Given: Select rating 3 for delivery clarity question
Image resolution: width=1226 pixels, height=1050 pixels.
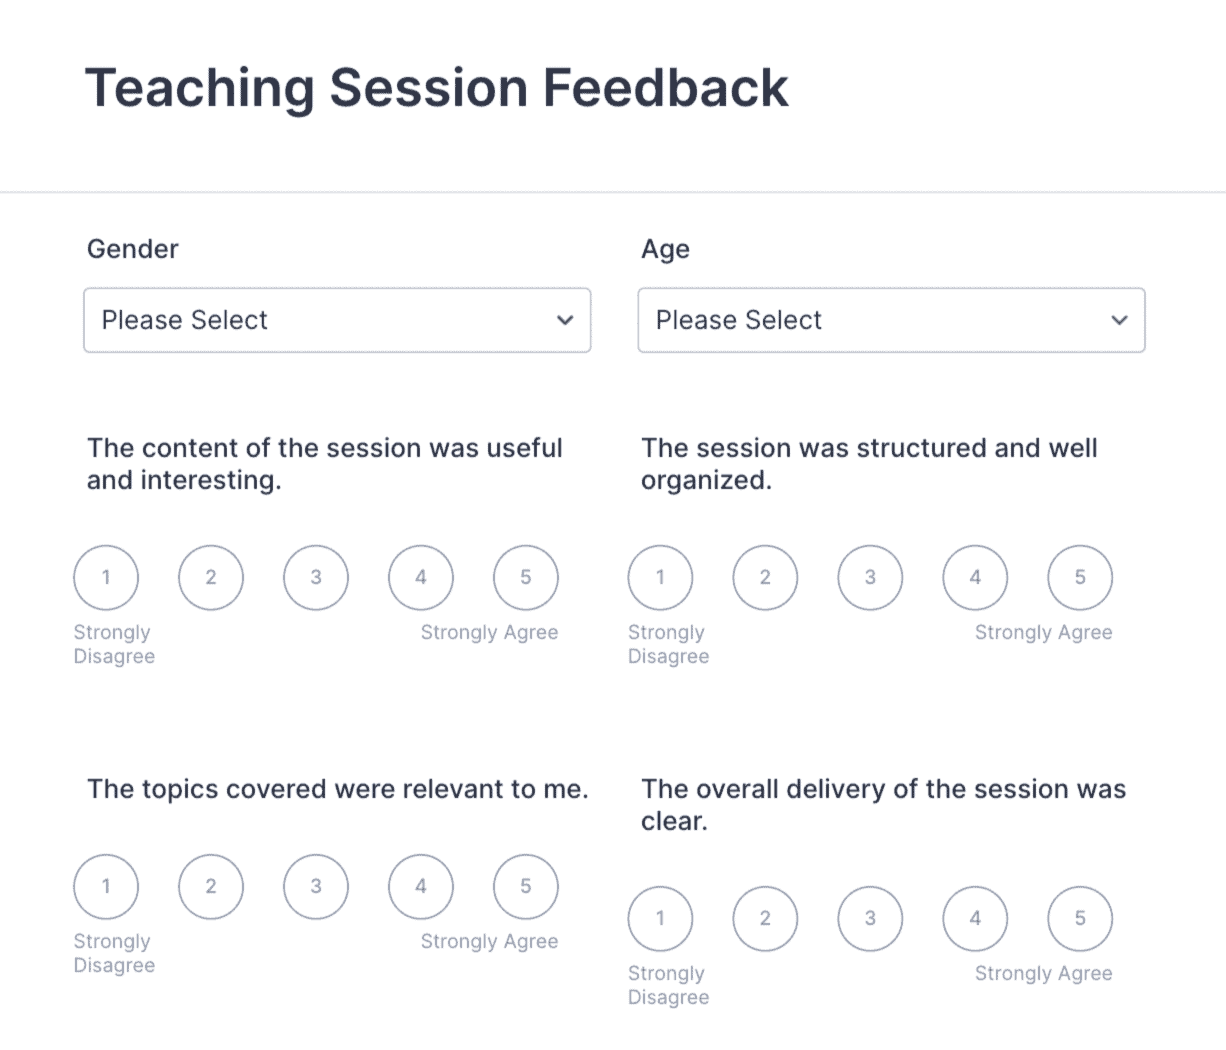Looking at the screenshot, I should point(870,918).
